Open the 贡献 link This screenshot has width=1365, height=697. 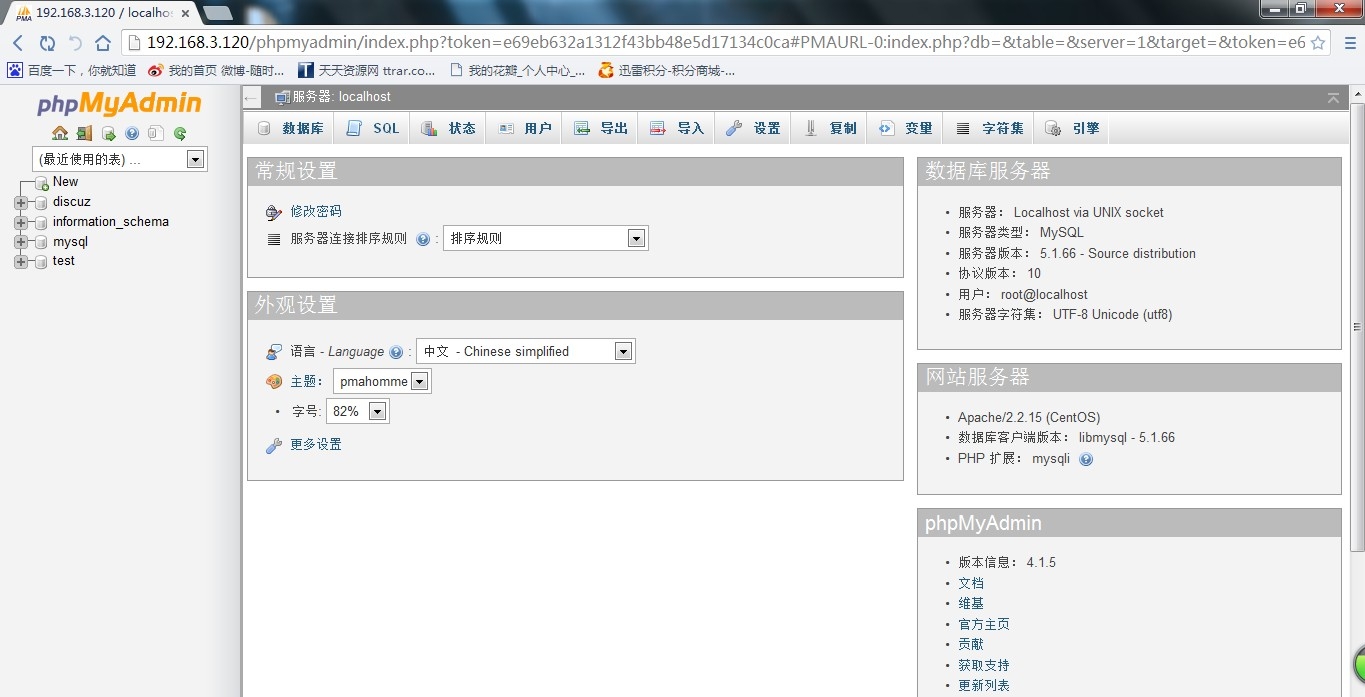[x=971, y=645]
